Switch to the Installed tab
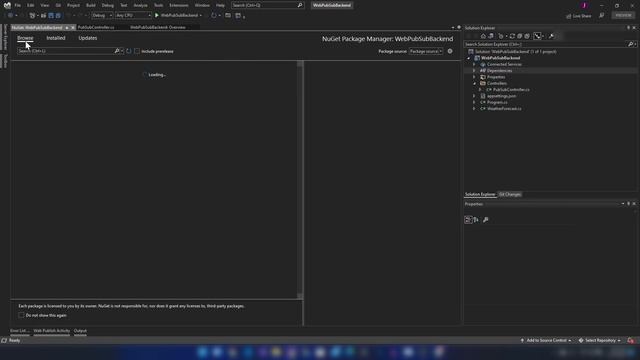640x360 pixels. [x=56, y=38]
